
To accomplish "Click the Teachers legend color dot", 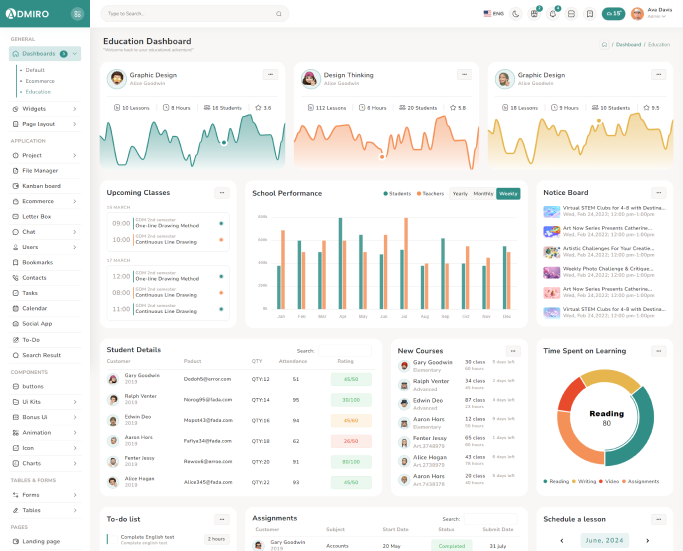I will tap(418, 193).
